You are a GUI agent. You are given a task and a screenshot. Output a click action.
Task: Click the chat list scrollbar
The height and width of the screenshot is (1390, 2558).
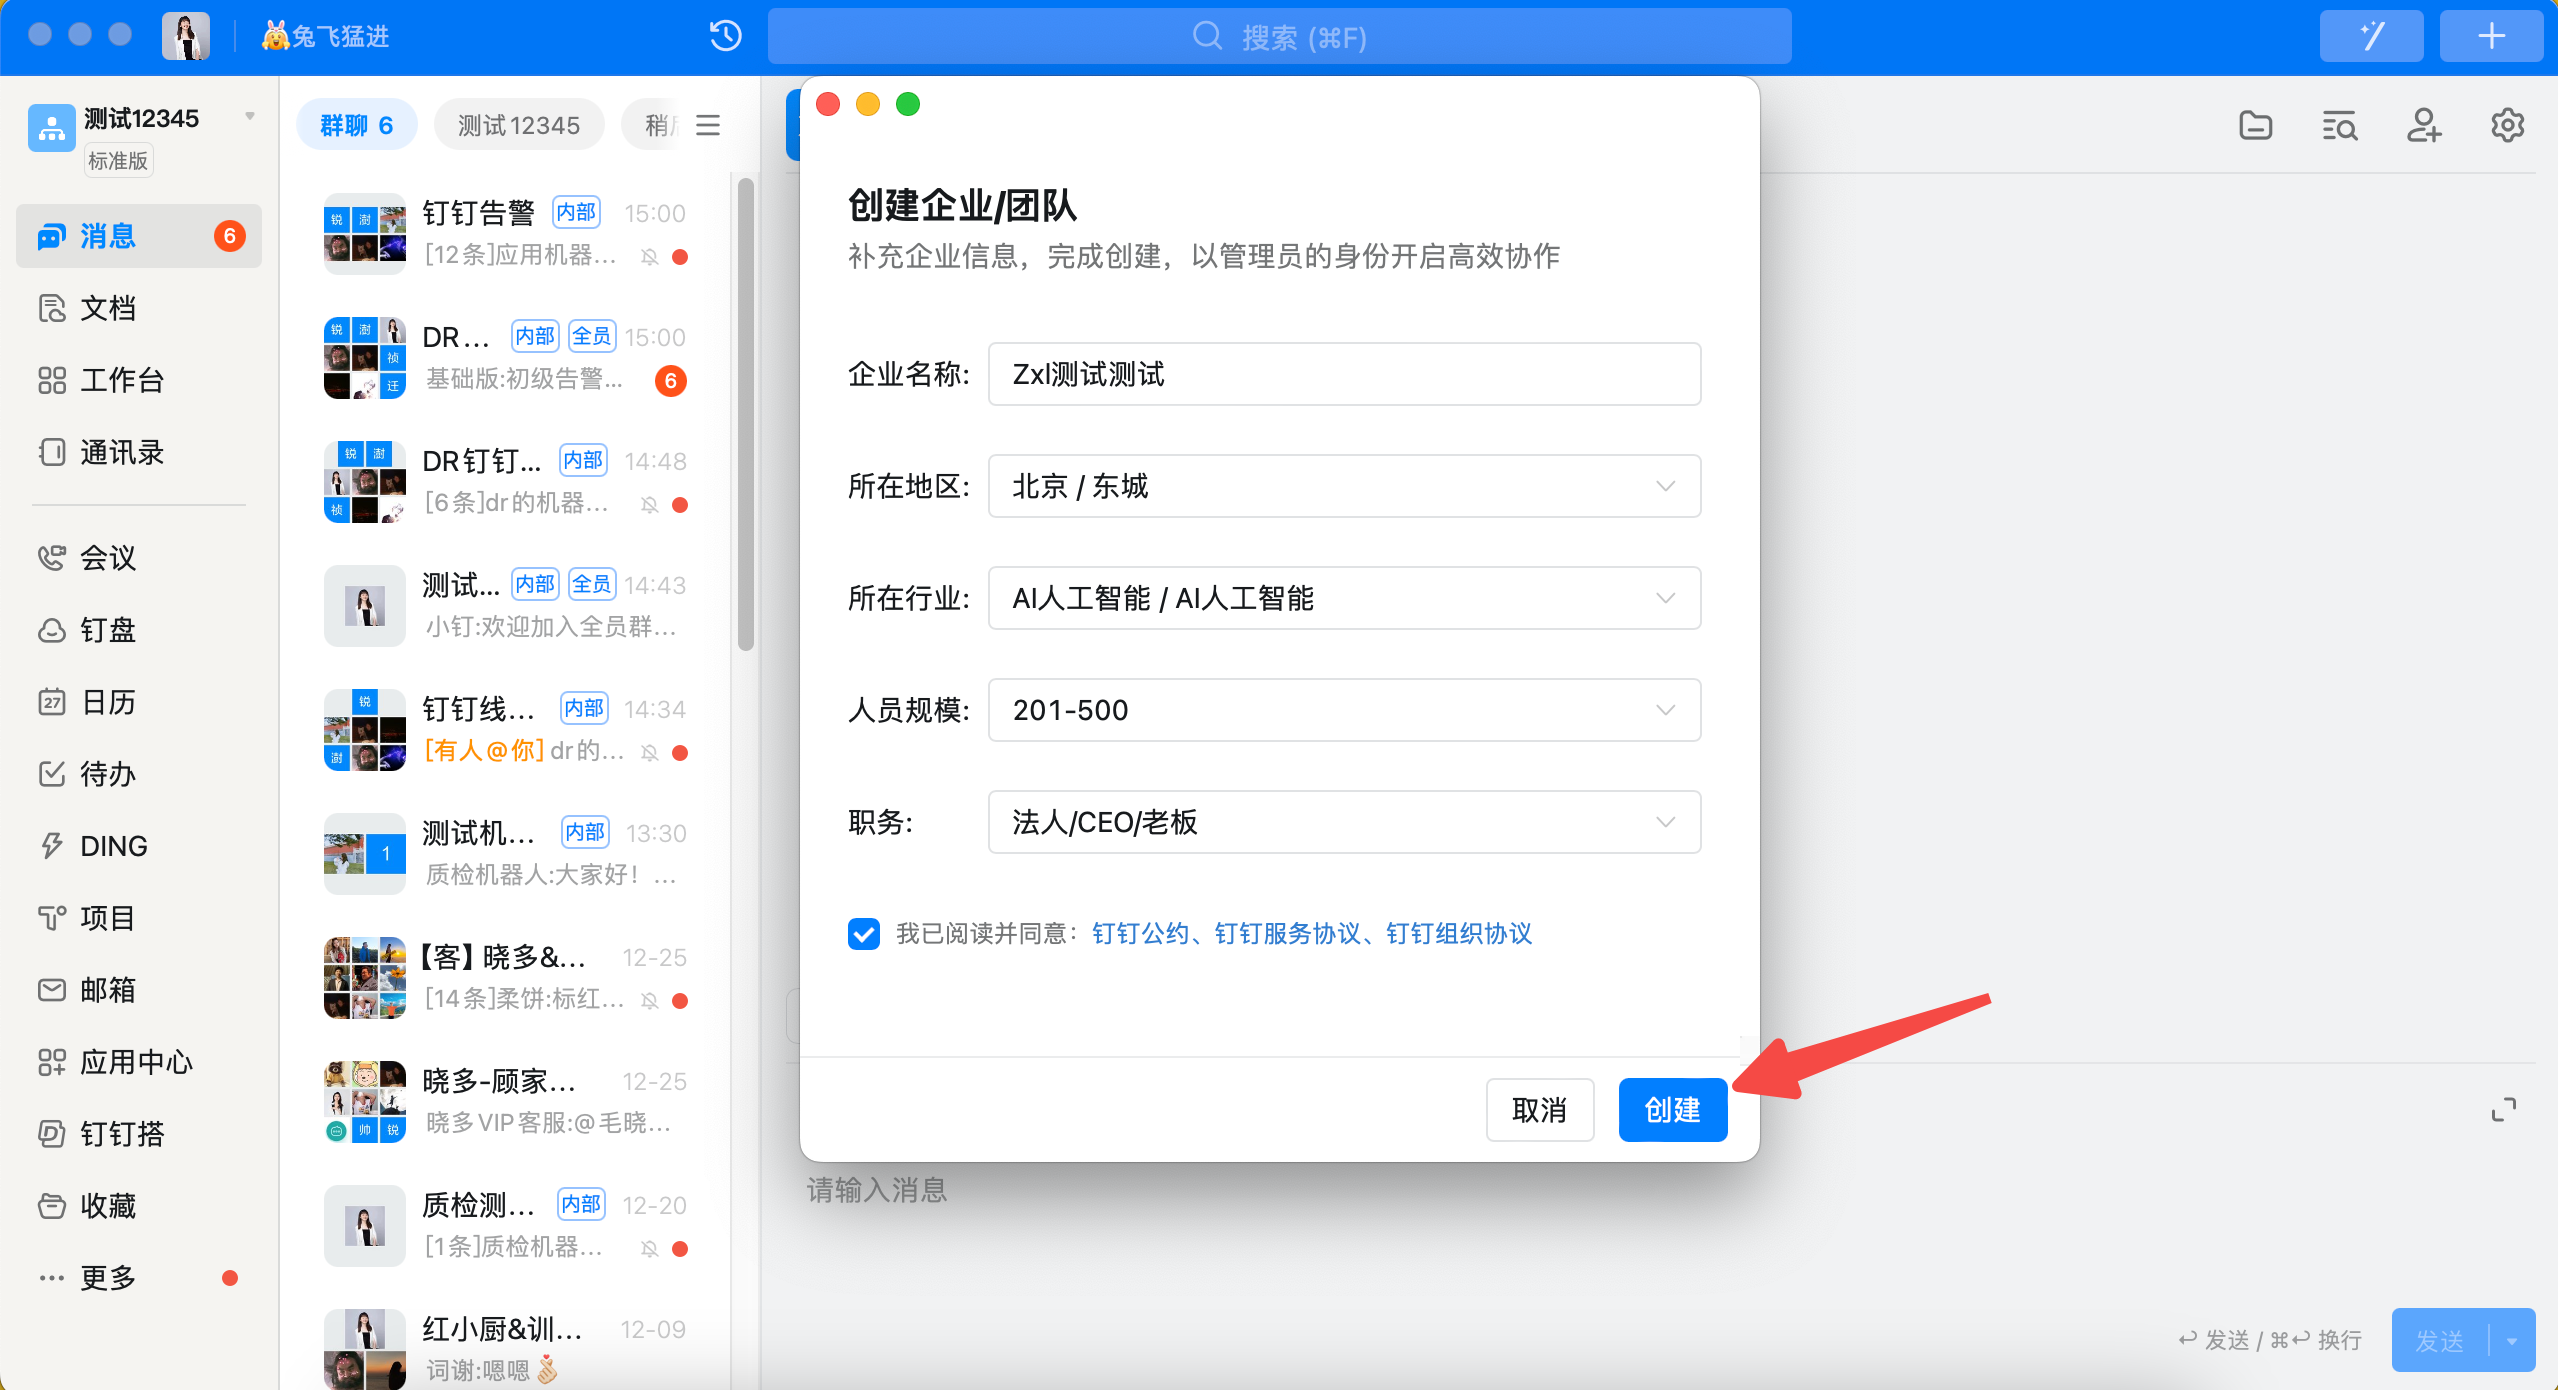(746, 414)
